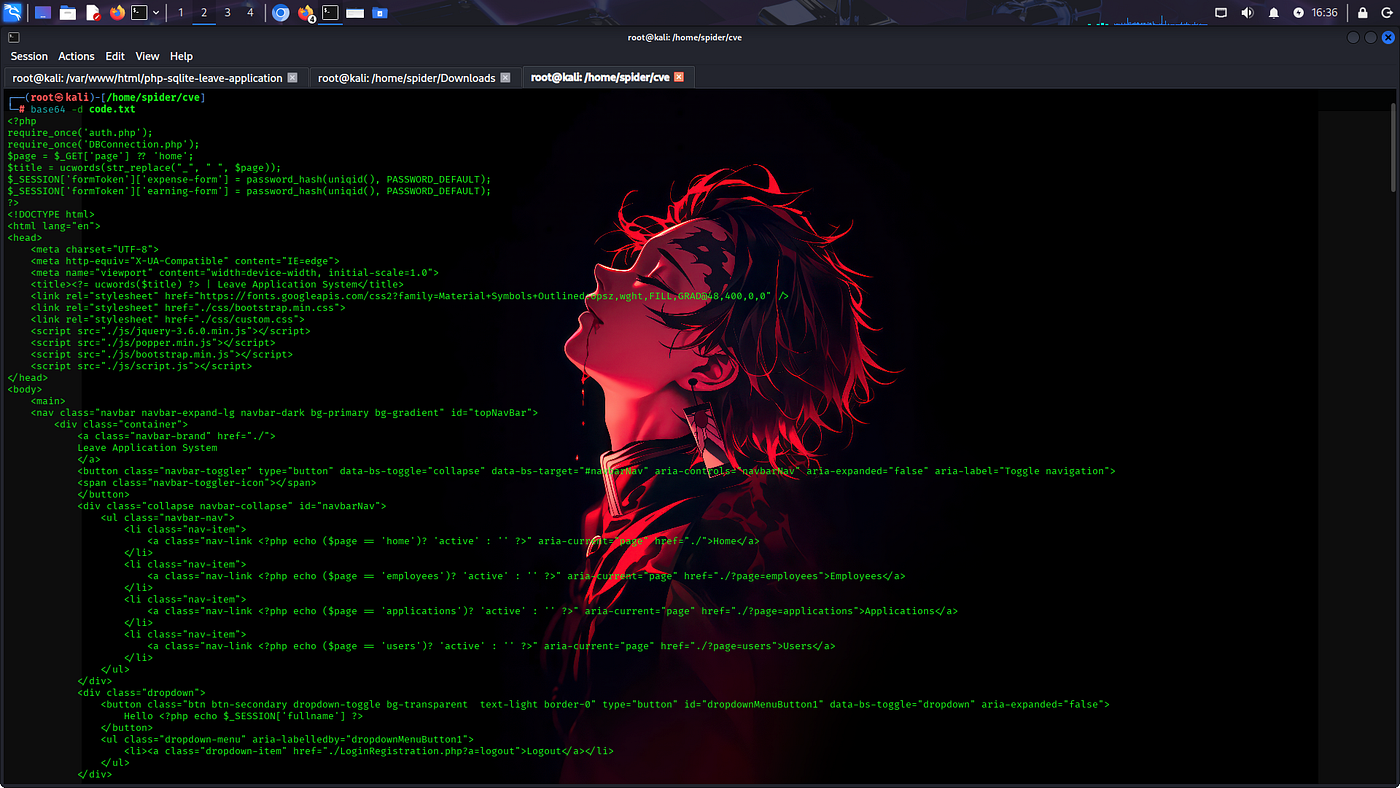Expand the terminal launcher dropdown arrow
1400x788 pixels.
(x=156, y=13)
